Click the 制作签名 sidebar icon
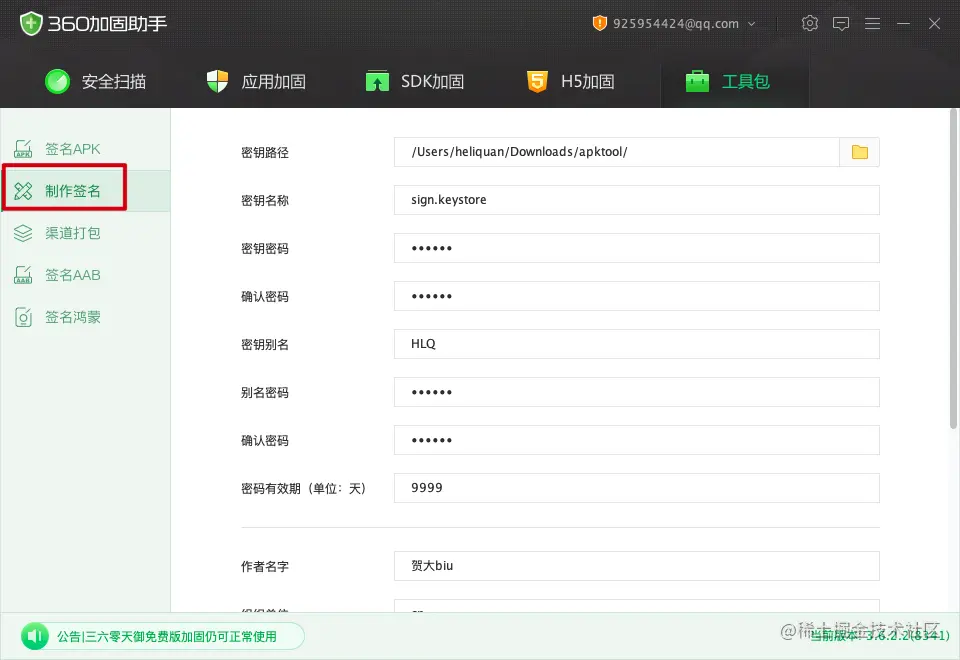The width and height of the screenshot is (960, 660). [x=23, y=191]
